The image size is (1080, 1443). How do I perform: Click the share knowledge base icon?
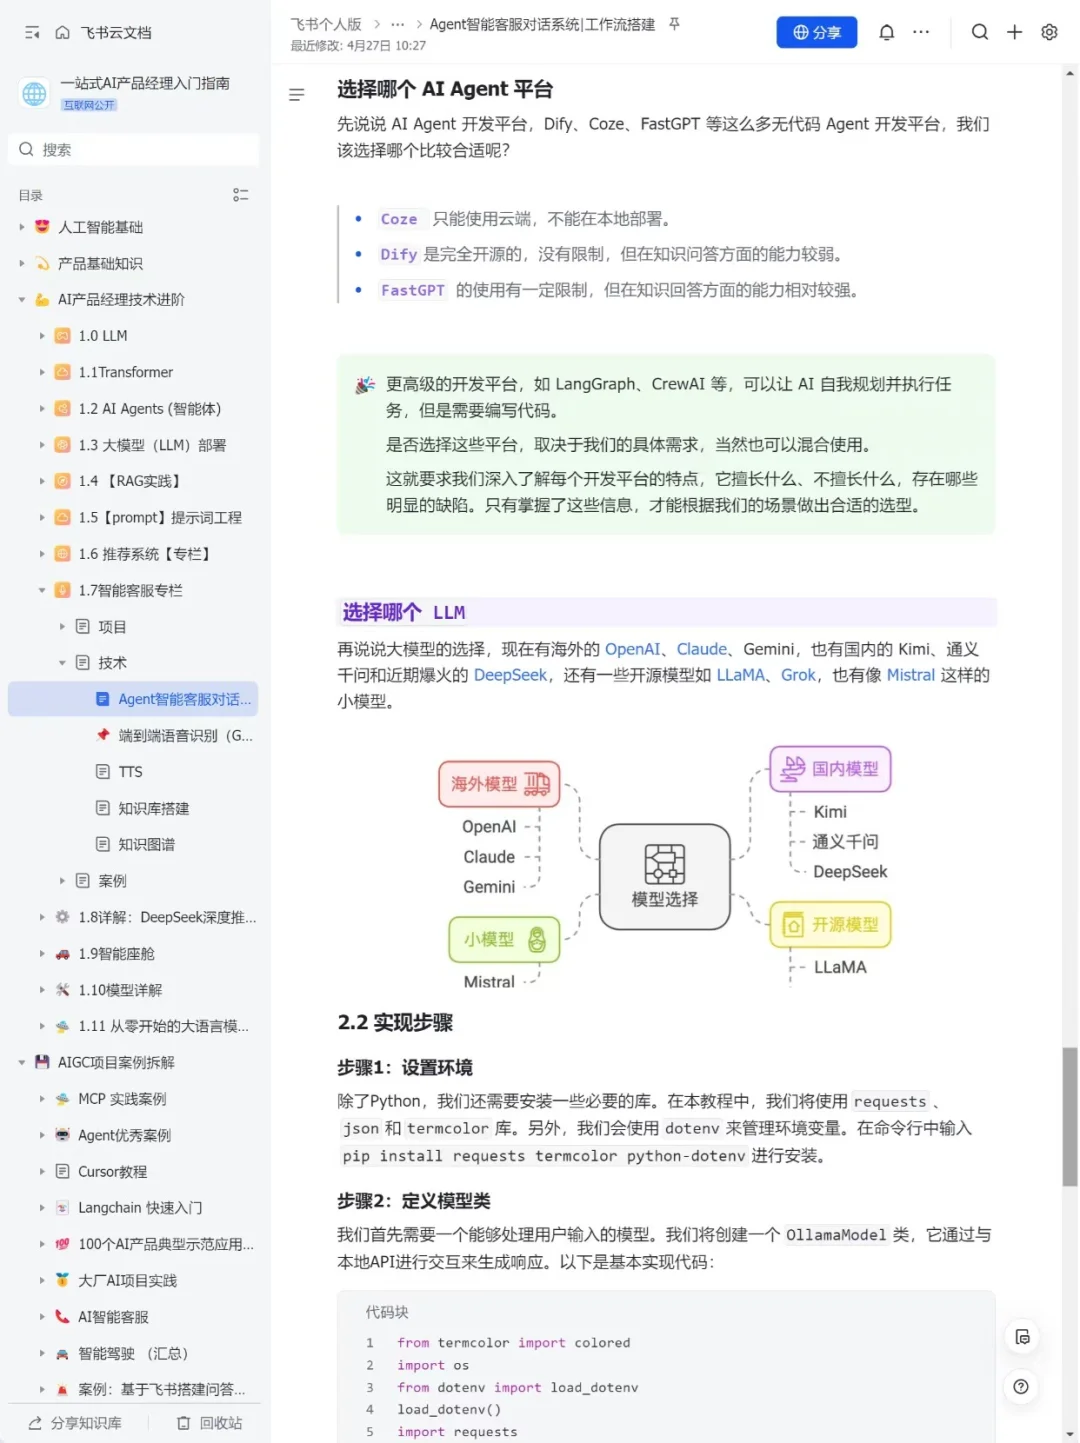(35, 1422)
